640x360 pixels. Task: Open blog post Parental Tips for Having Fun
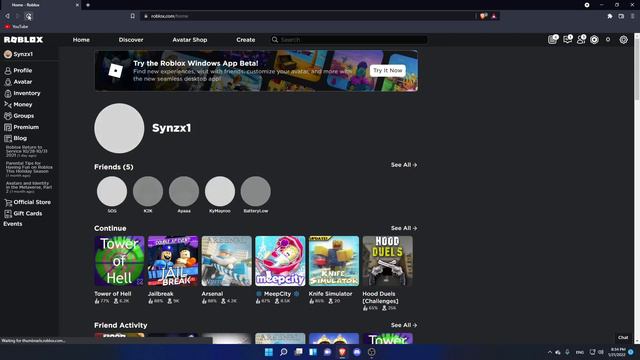[x=29, y=169]
